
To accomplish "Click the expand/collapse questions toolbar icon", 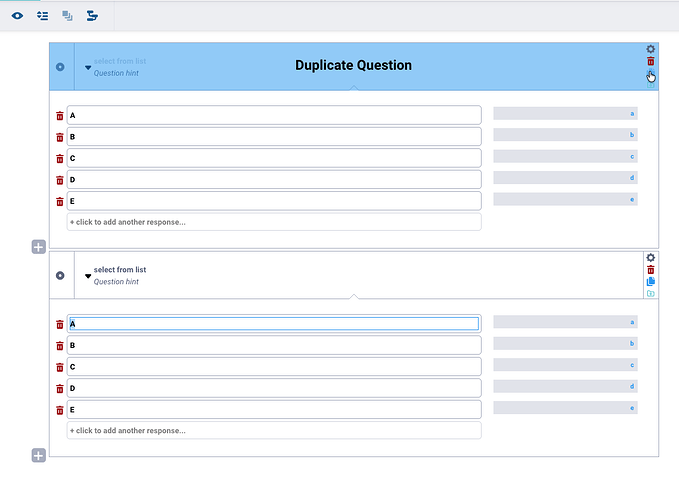I will pos(42,16).
